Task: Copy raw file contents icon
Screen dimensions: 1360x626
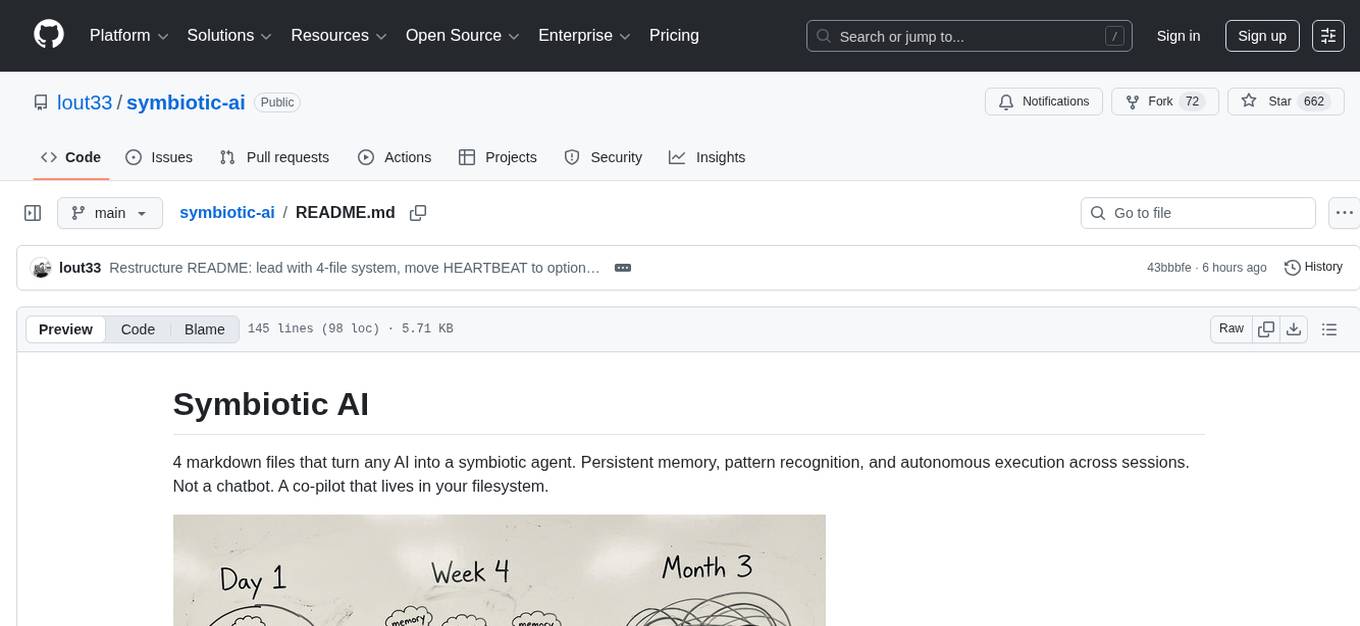Action: point(1266,329)
